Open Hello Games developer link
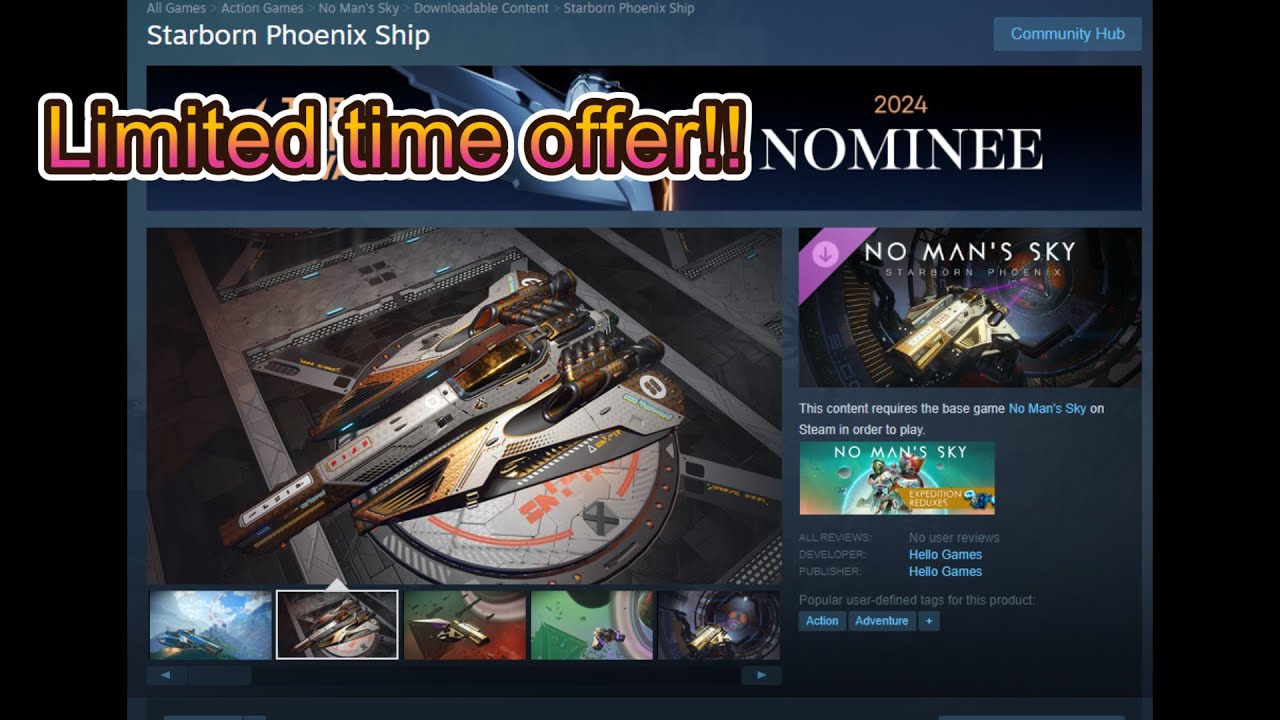This screenshot has height=720, width=1280. (945, 555)
